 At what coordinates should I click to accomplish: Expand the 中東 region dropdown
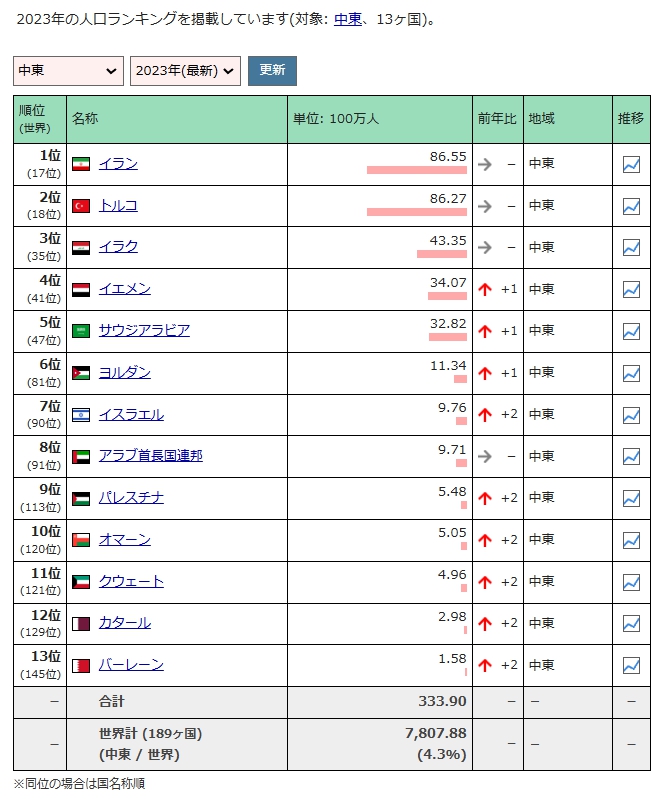click(68, 70)
